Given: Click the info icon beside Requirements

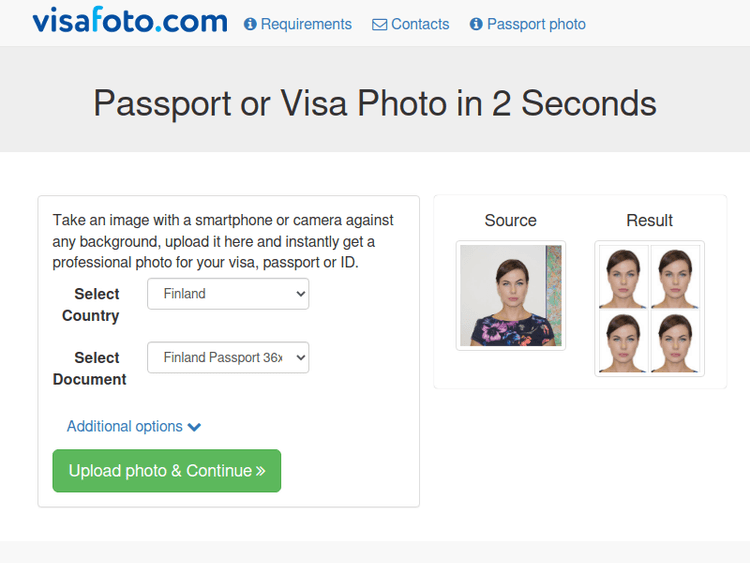Looking at the screenshot, I should pos(250,24).
